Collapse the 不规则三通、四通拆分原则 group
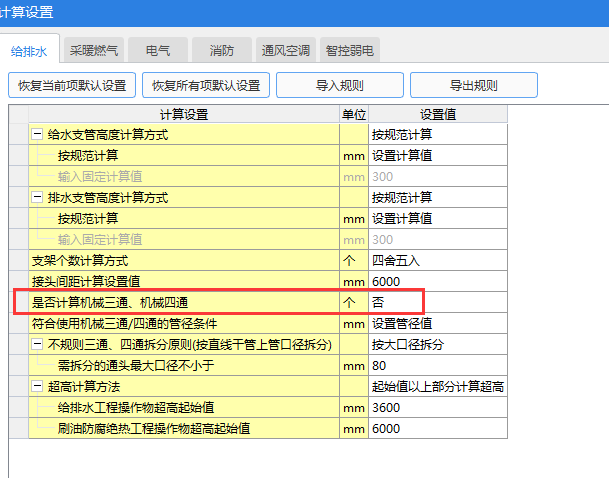Screen dimensions: 609x478 tap(38, 345)
